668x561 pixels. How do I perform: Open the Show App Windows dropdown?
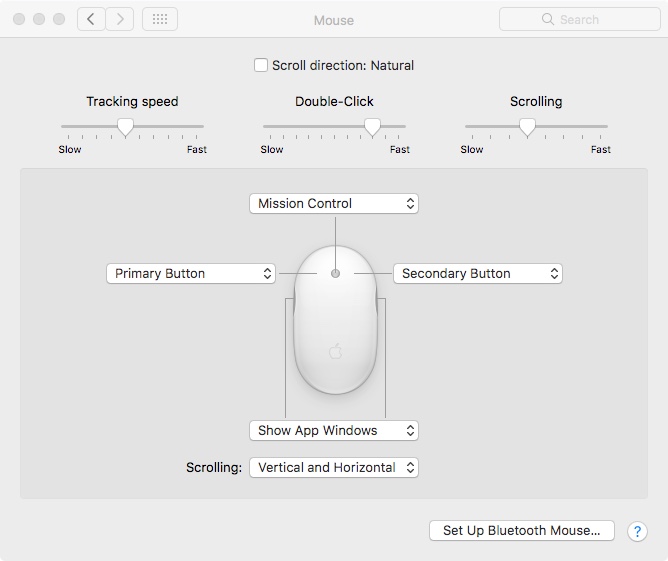click(x=334, y=430)
